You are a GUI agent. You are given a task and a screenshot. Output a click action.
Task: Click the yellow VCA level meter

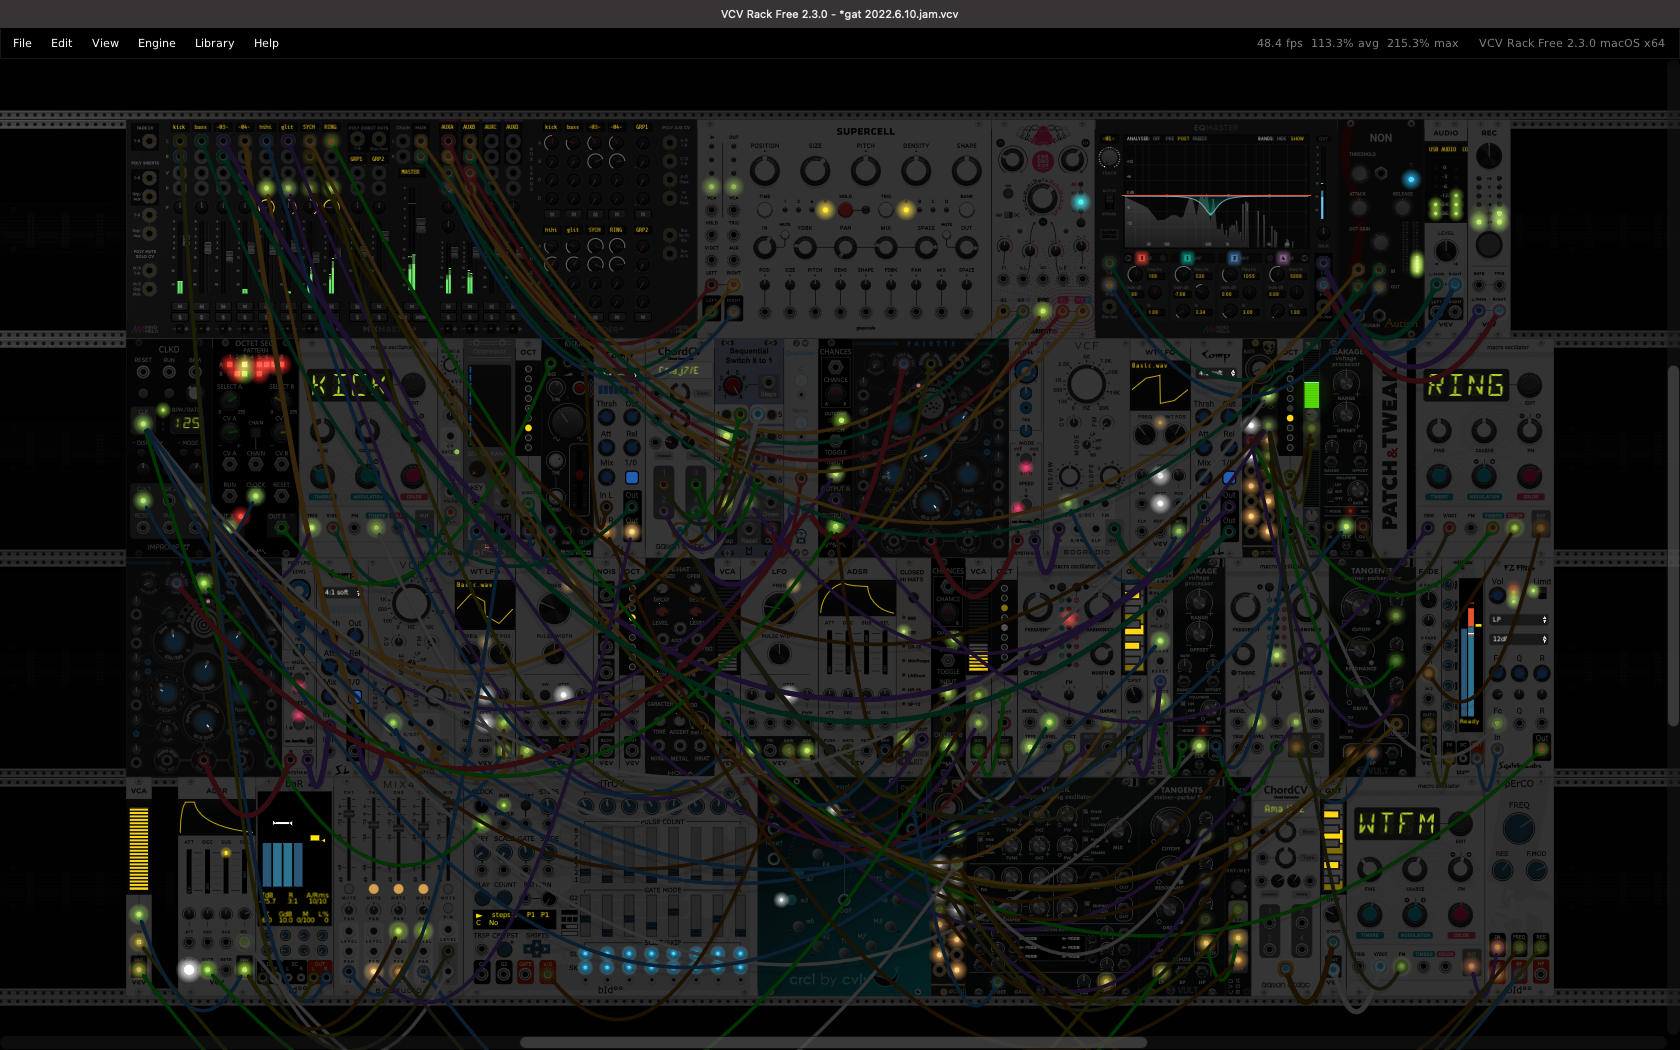(x=139, y=848)
